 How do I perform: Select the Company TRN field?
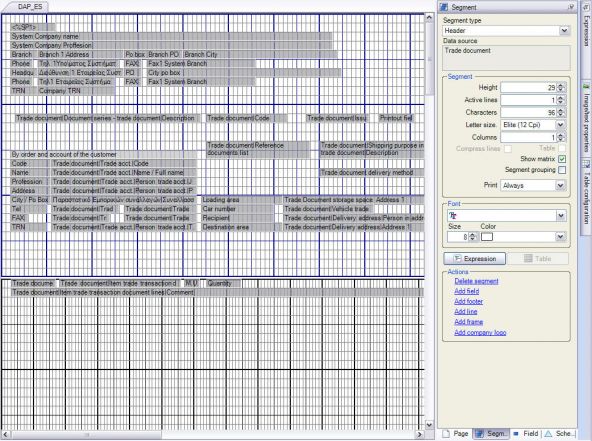point(77,91)
